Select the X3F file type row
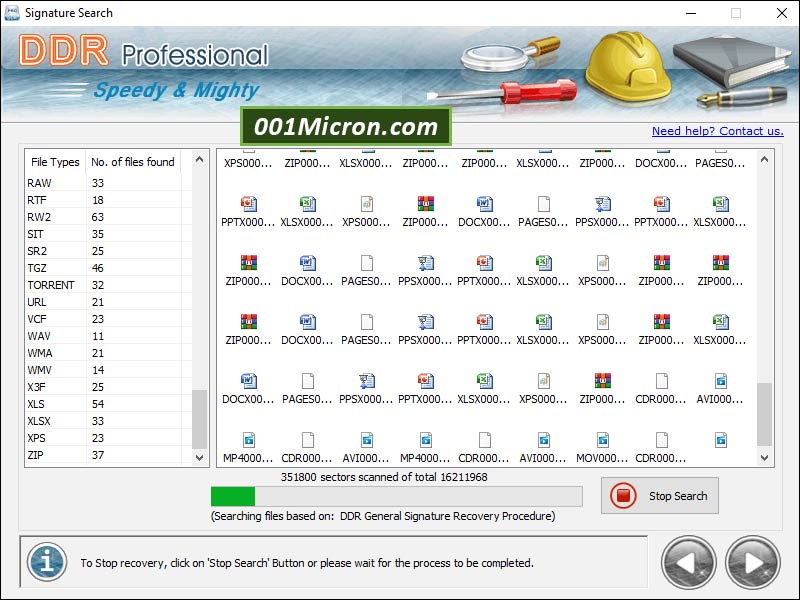Image resolution: width=800 pixels, height=600 pixels. point(104,387)
